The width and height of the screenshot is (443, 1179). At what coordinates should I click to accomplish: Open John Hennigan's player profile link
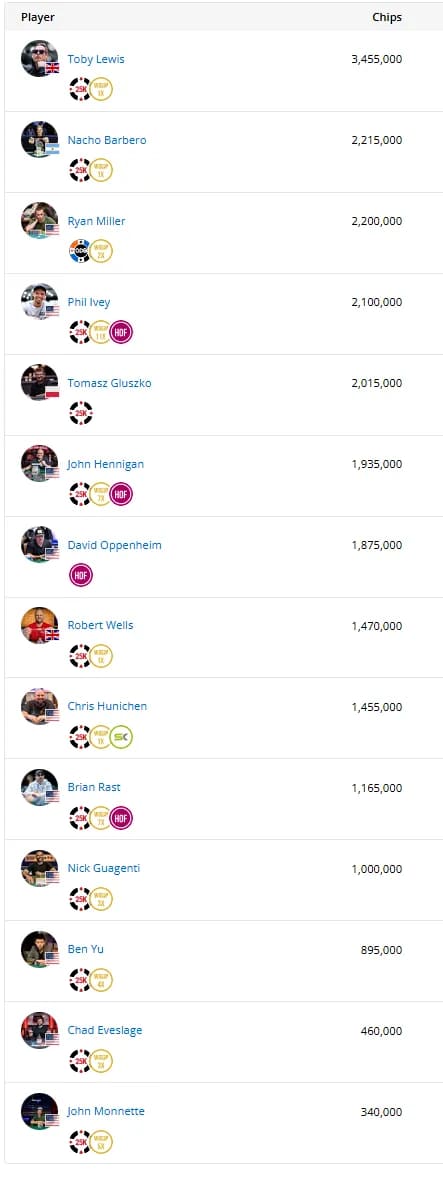(x=105, y=464)
